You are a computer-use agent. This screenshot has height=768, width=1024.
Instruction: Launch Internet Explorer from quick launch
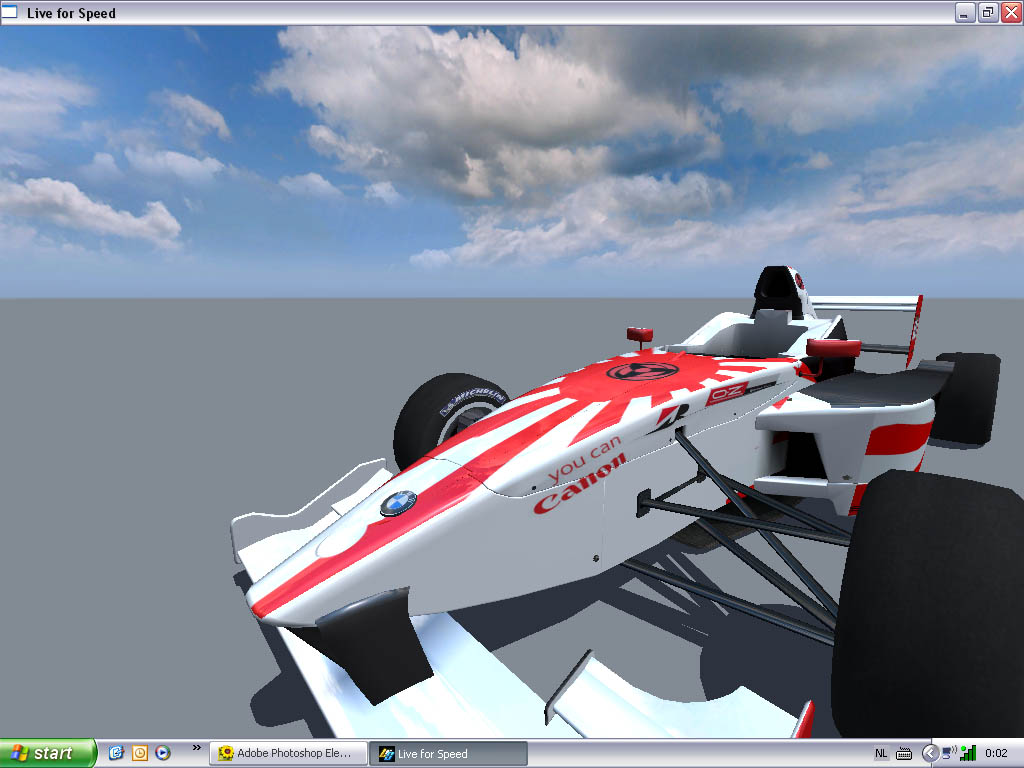(116, 753)
